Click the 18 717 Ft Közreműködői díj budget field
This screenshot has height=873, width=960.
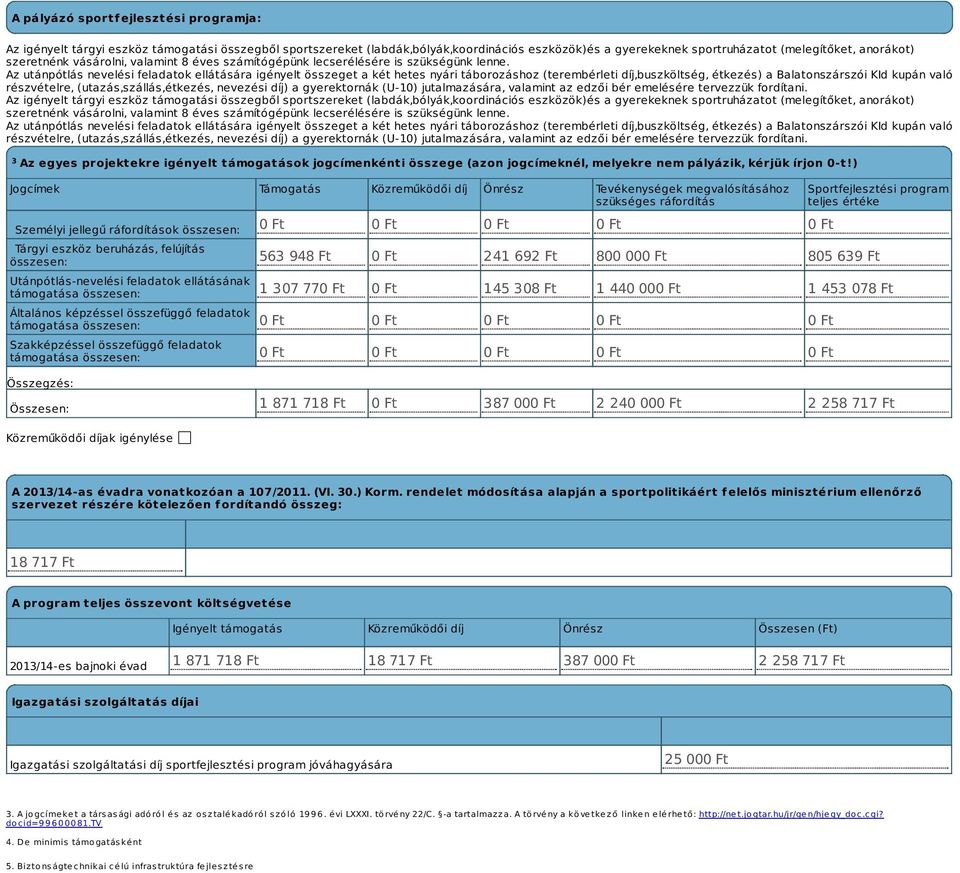[x=461, y=661]
